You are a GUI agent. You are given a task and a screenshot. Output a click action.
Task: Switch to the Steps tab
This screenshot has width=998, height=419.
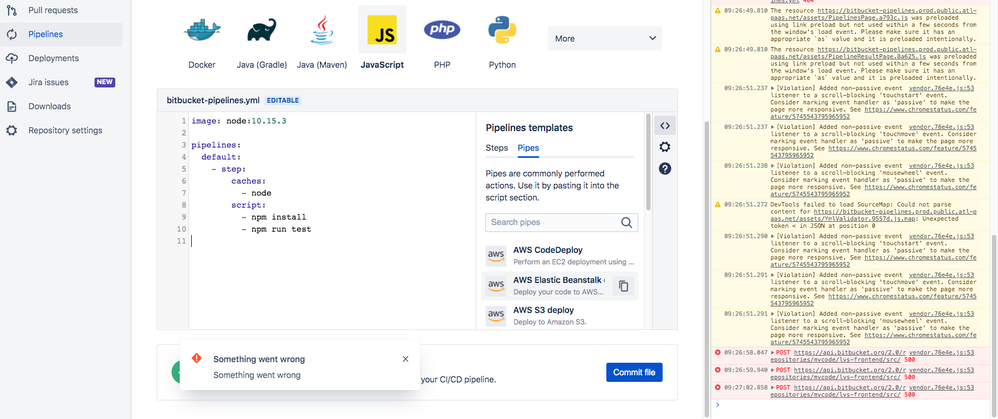click(x=496, y=148)
